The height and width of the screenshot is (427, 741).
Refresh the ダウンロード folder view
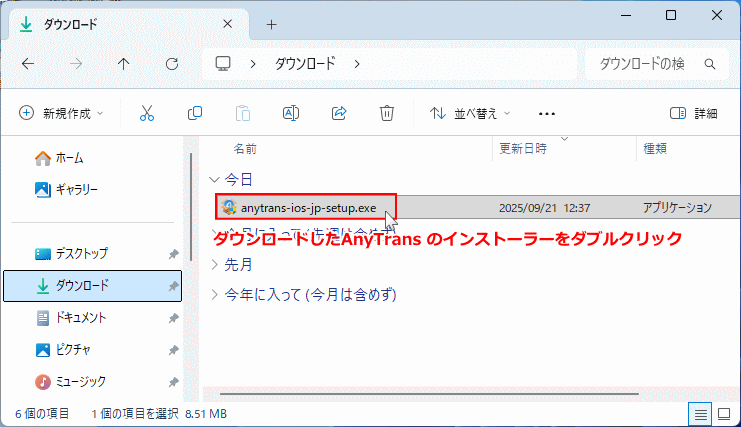coord(172,64)
